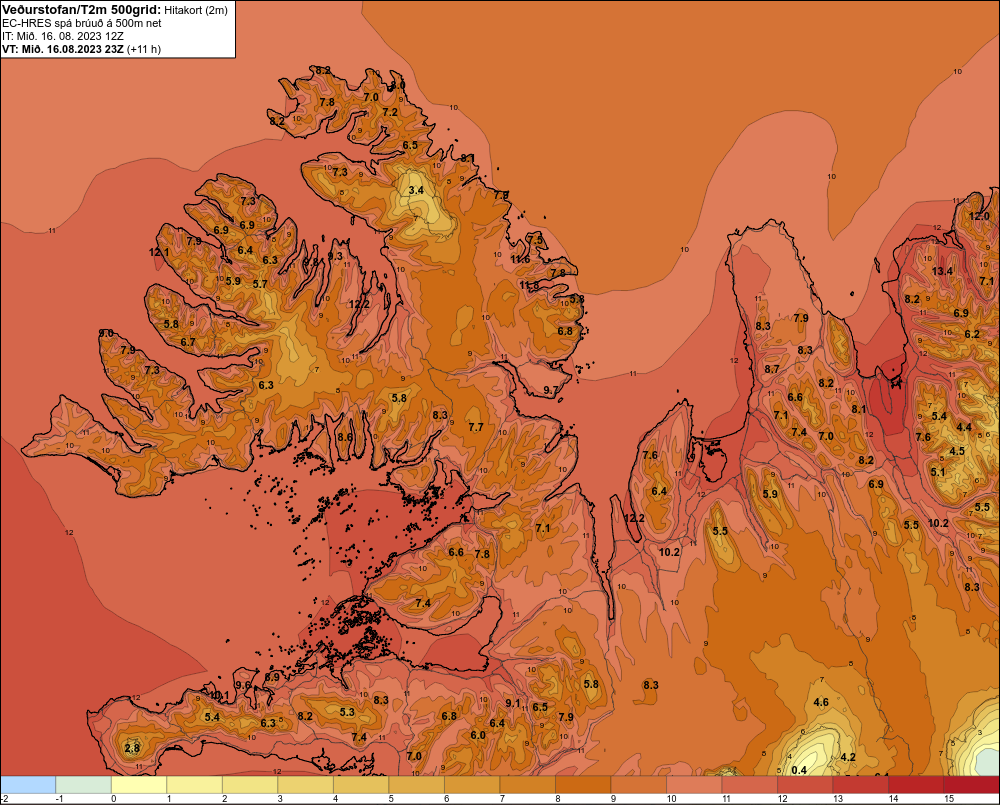Screen dimensions: 1000x805
Task: Click the 'EC-HRES spá brúuð á 500m net' line
Action: [82, 23]
